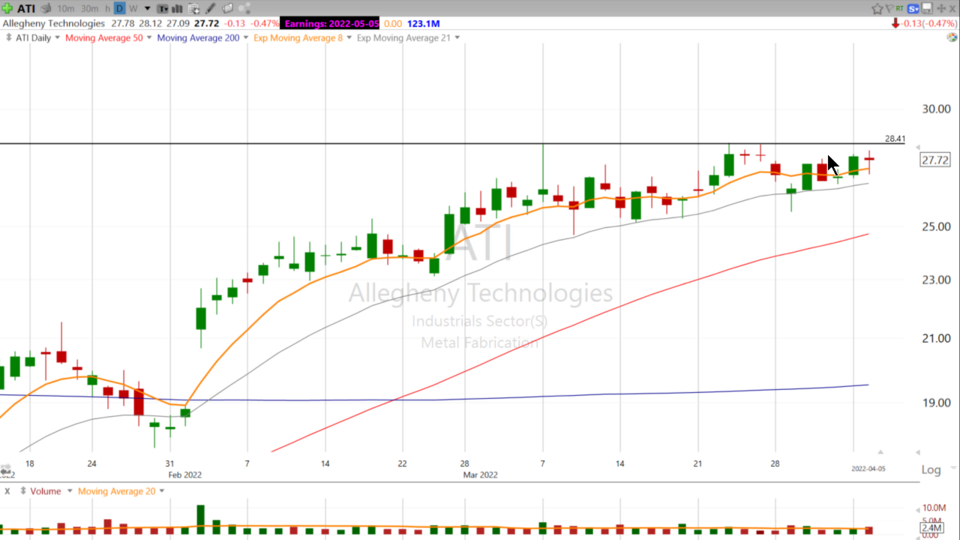The image size is (960, 540).
Task: Toggle the Log scale button
Action: [931, 470]
